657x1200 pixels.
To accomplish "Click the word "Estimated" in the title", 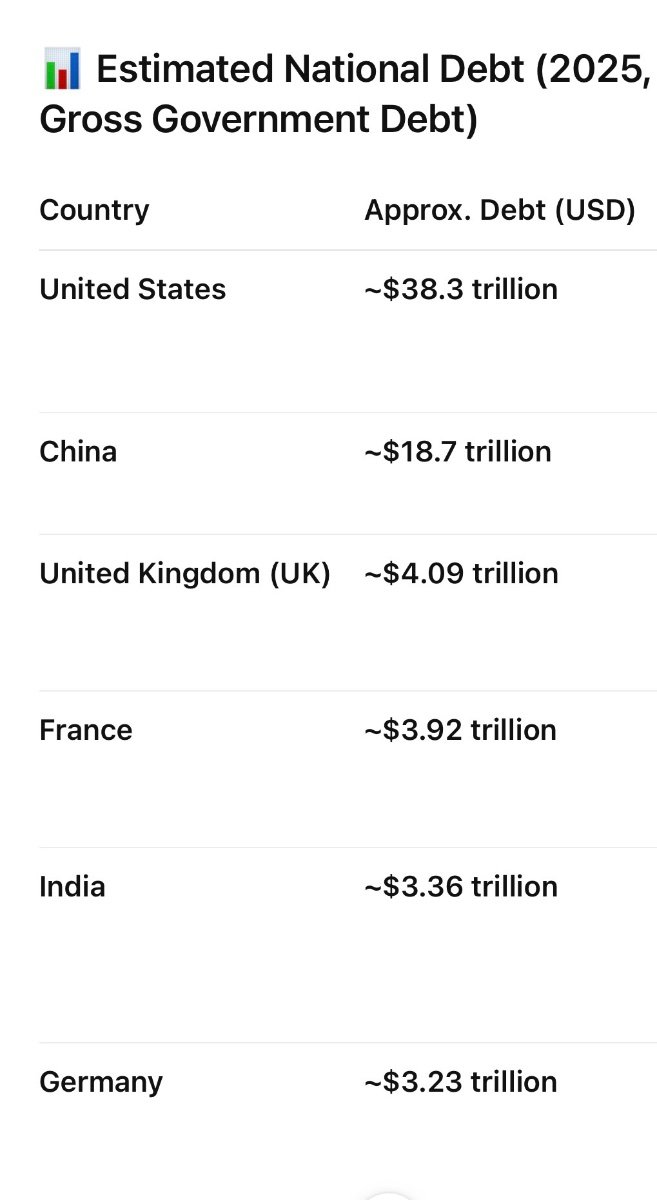I will [x=185, y=70].
